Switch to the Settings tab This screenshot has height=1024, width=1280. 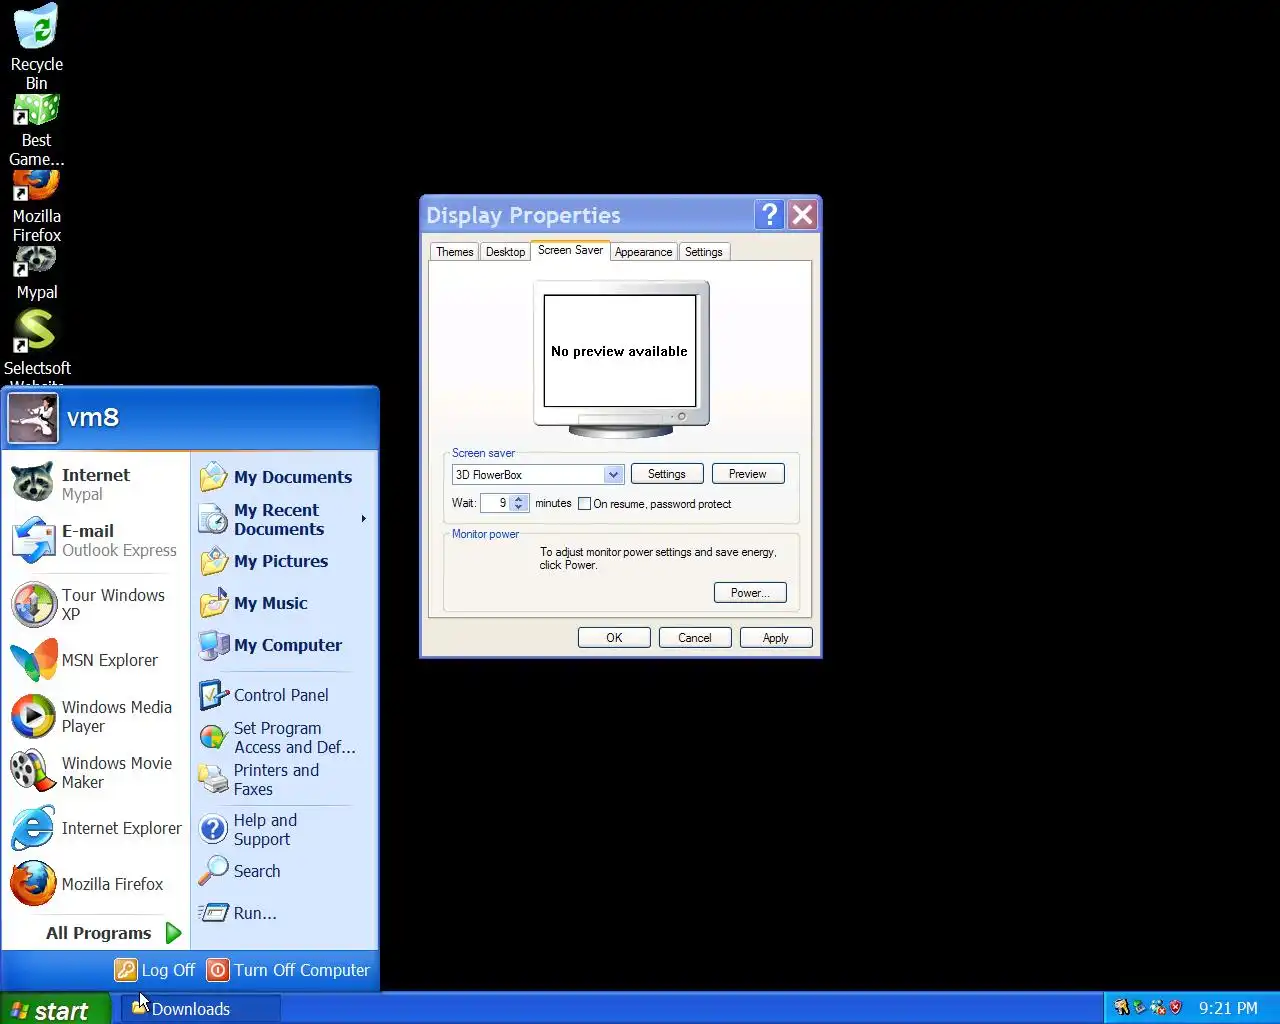point(703,252)
